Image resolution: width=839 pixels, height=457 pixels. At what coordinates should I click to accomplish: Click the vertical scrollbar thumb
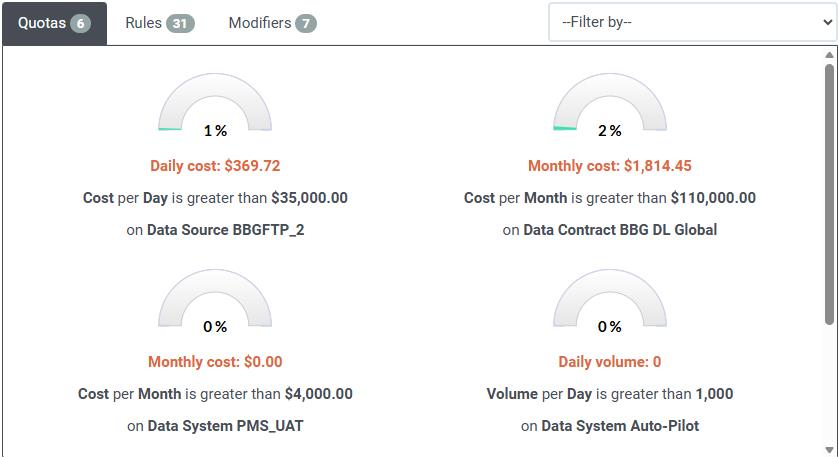(x=829, y=190)
